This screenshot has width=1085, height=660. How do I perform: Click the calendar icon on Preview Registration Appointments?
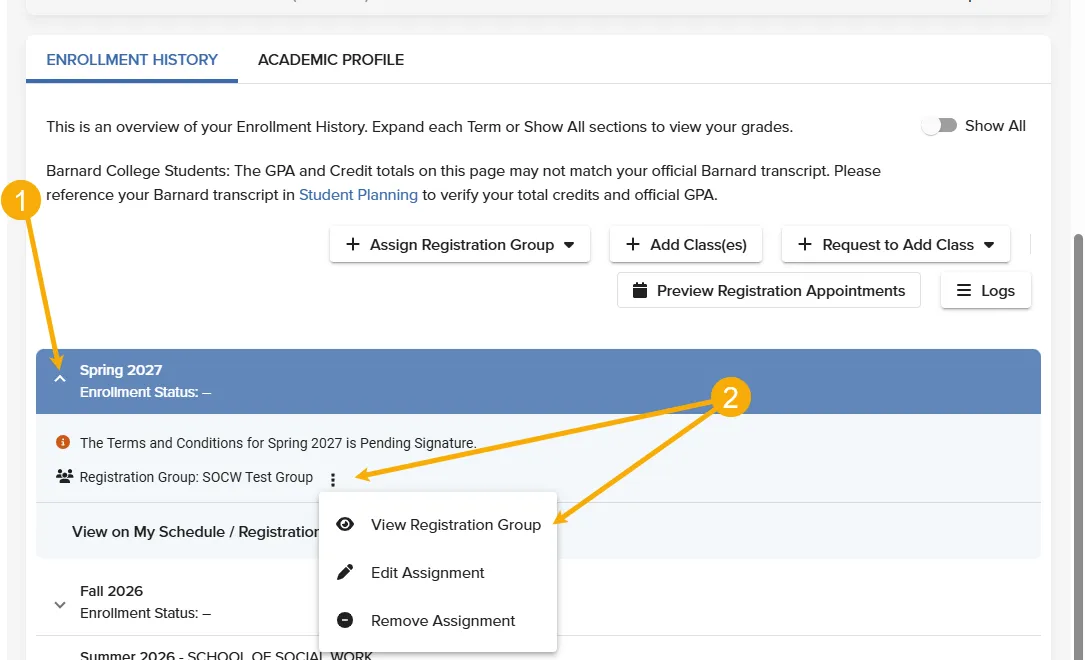coord(640,291)
